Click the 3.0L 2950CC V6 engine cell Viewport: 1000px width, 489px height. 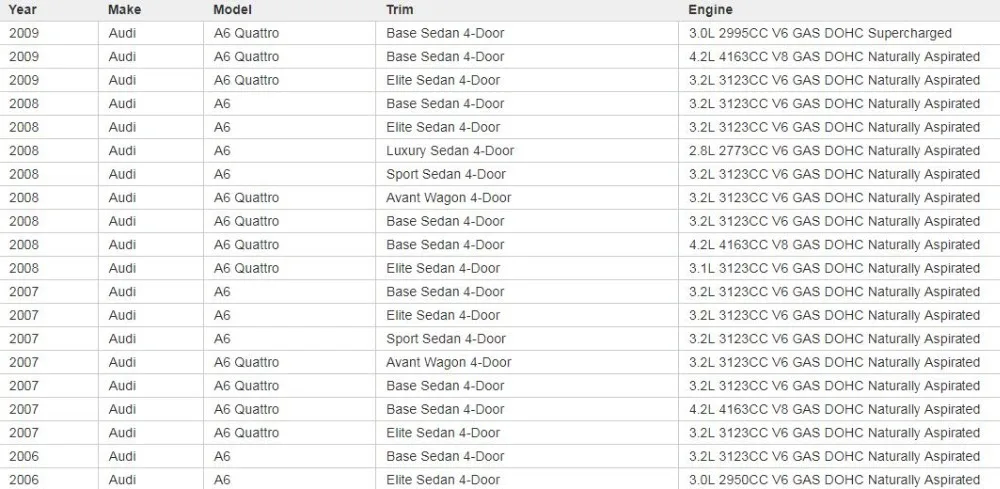pos(839,479)
